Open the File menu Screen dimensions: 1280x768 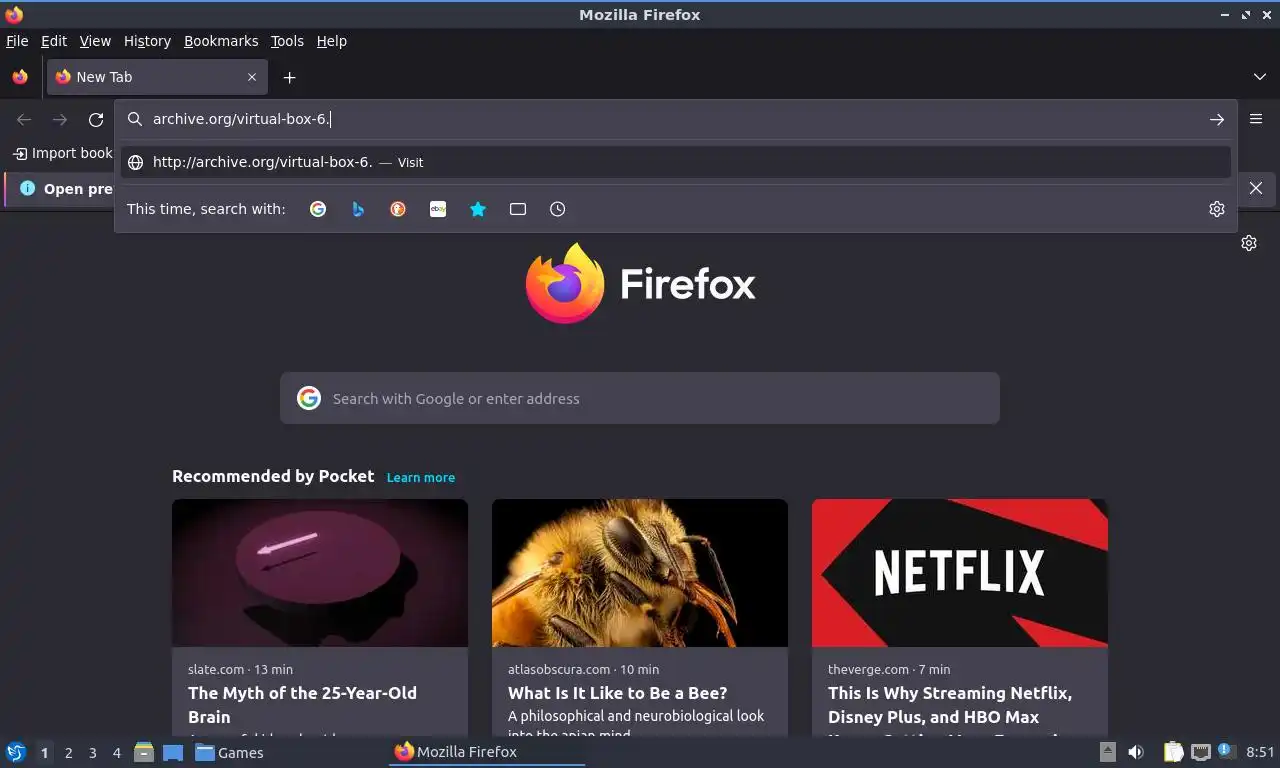tap(17, 41)
